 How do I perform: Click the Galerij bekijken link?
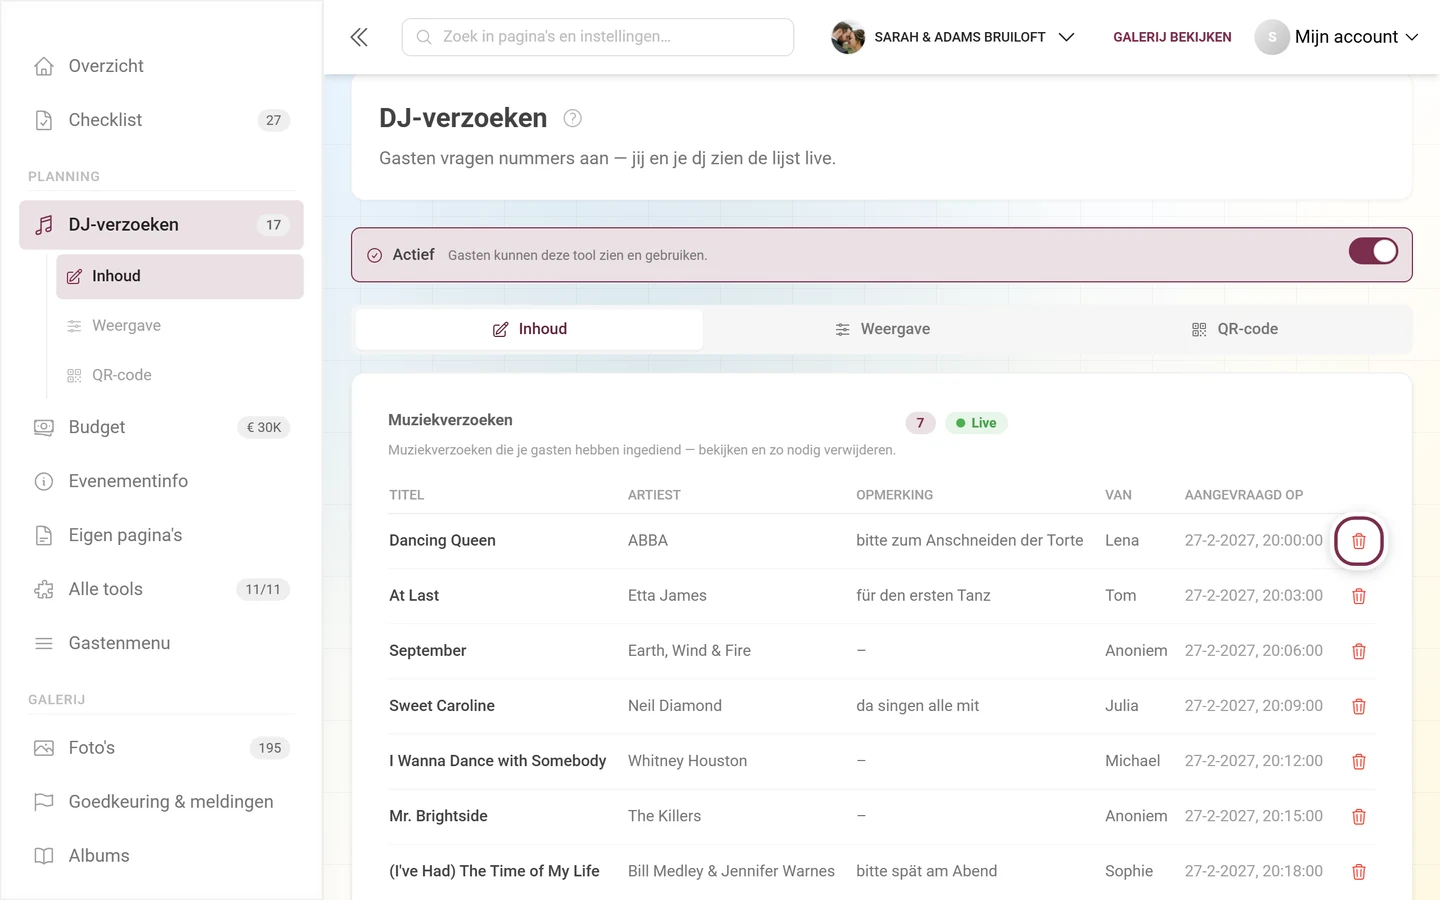(x=1172, y=37)
